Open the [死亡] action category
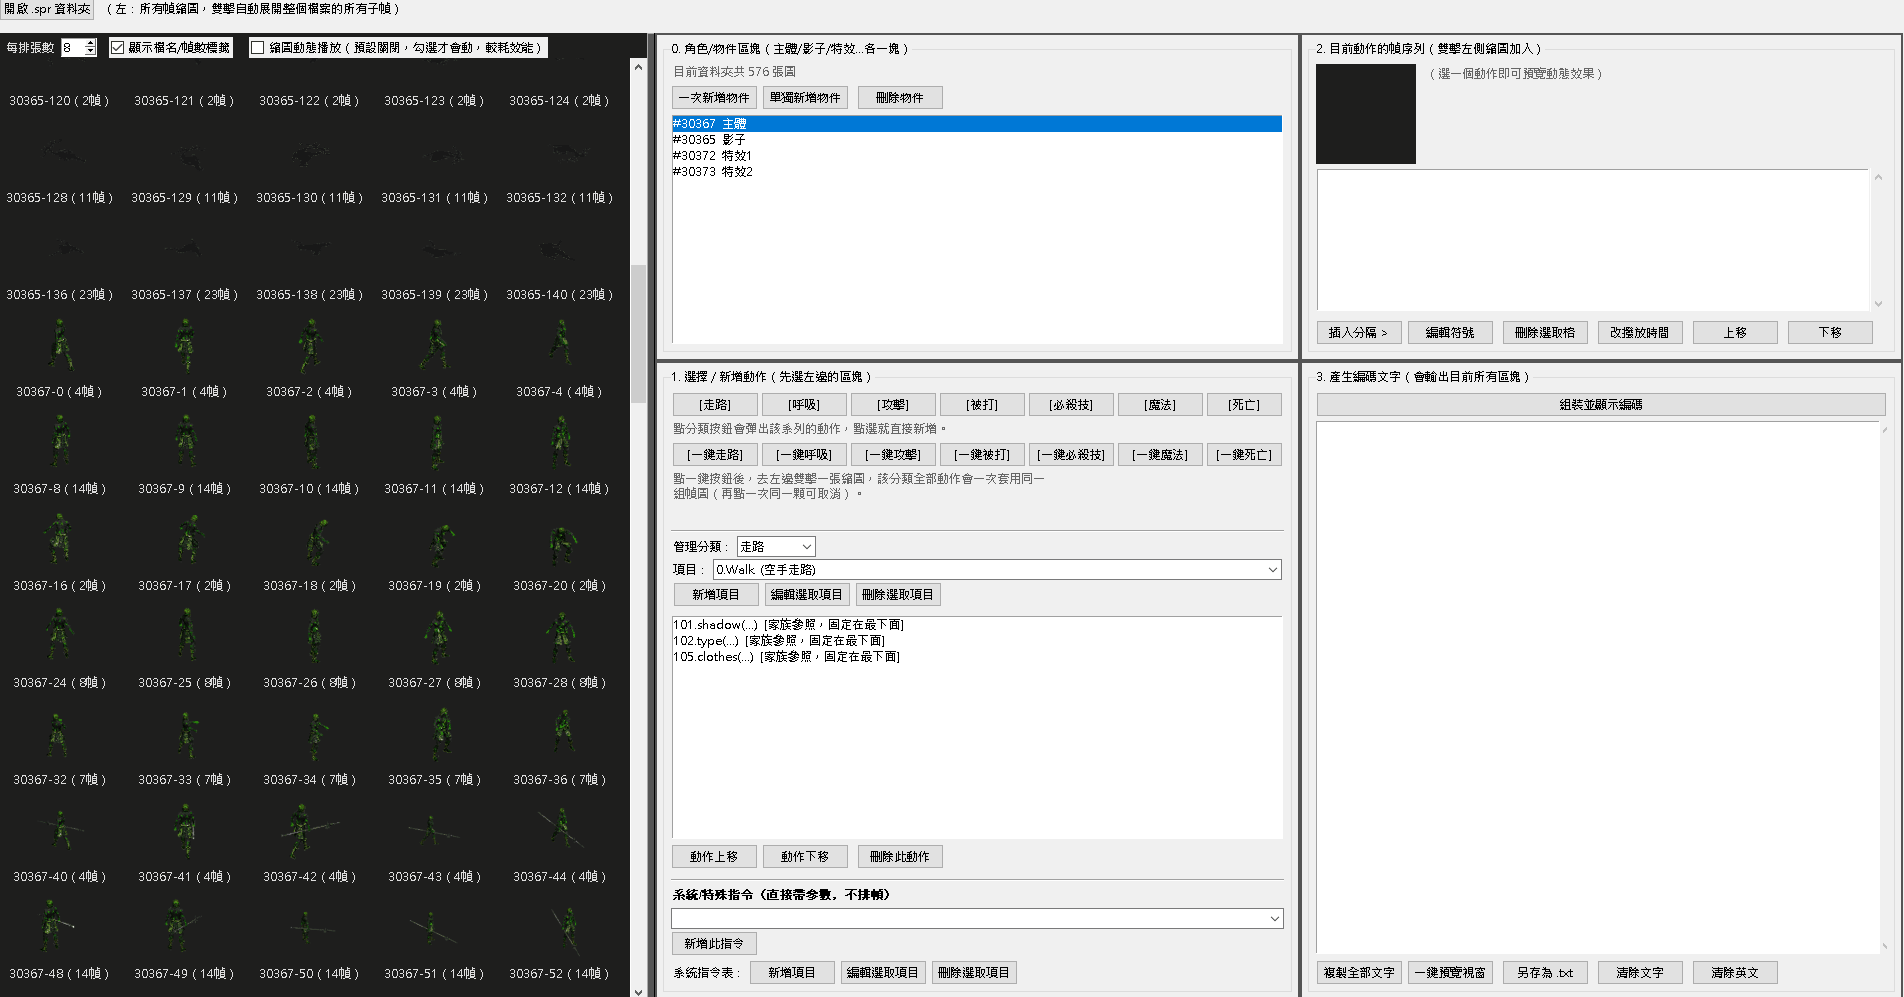The image size is (1904, 997). pyautogui.click(x=1244, y=404)
